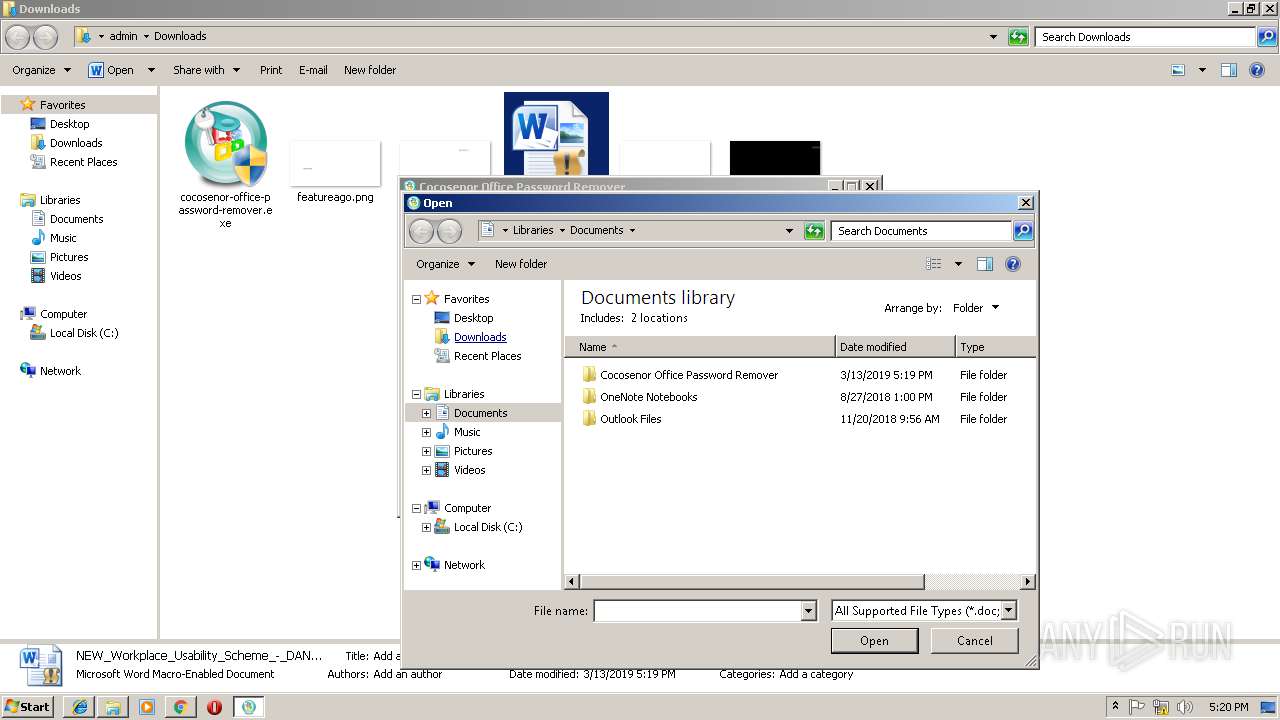Expand Network node in Open dialog tree
1280x720 pixels.
(x=416, y=565)
